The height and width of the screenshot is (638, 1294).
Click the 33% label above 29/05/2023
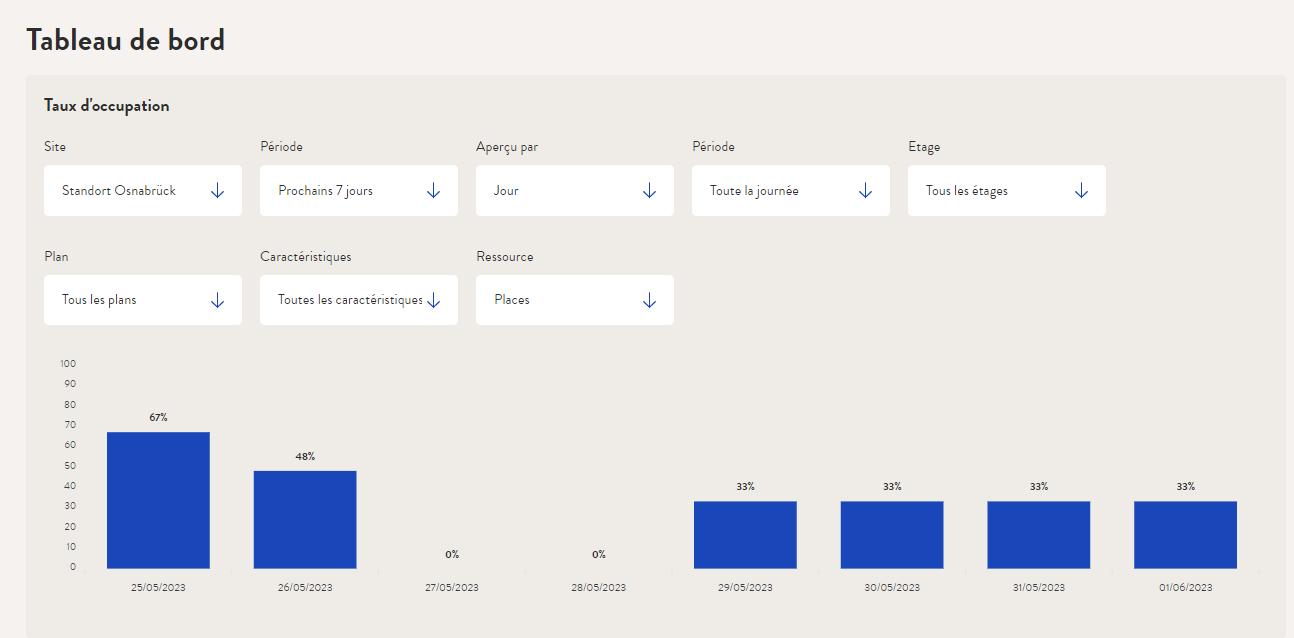[x=745, y=486]
